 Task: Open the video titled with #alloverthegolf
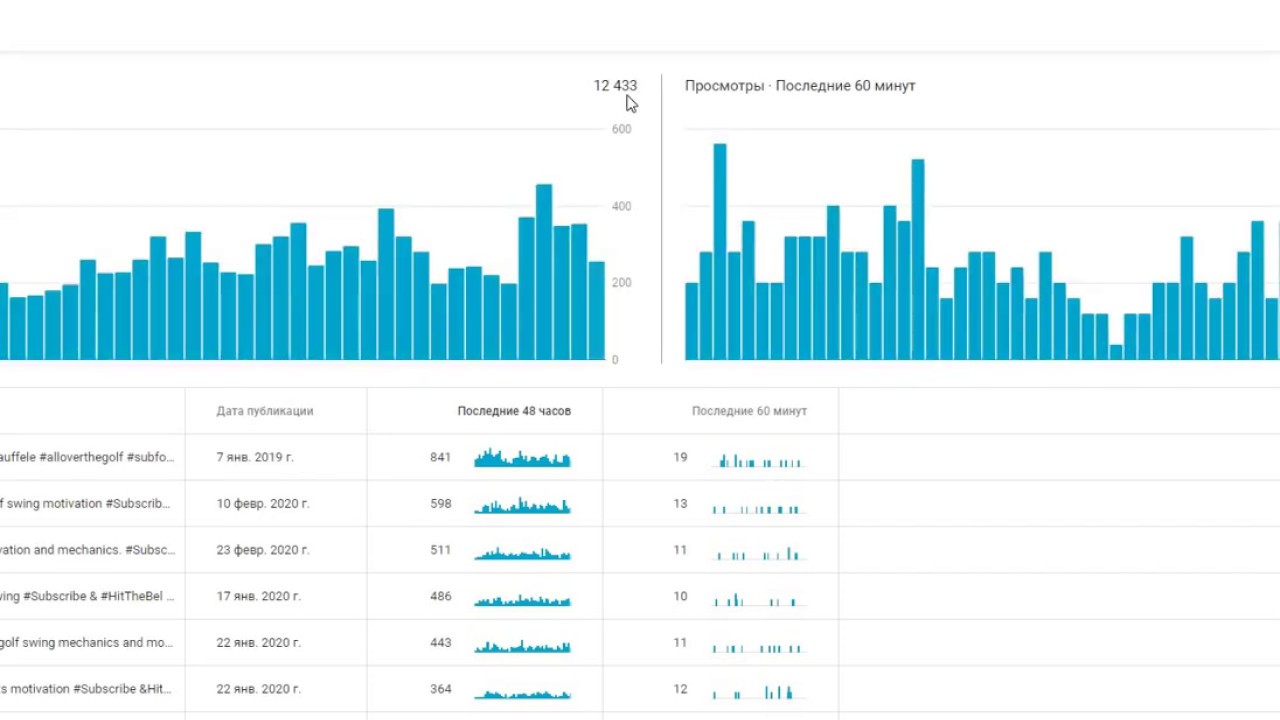88,457
